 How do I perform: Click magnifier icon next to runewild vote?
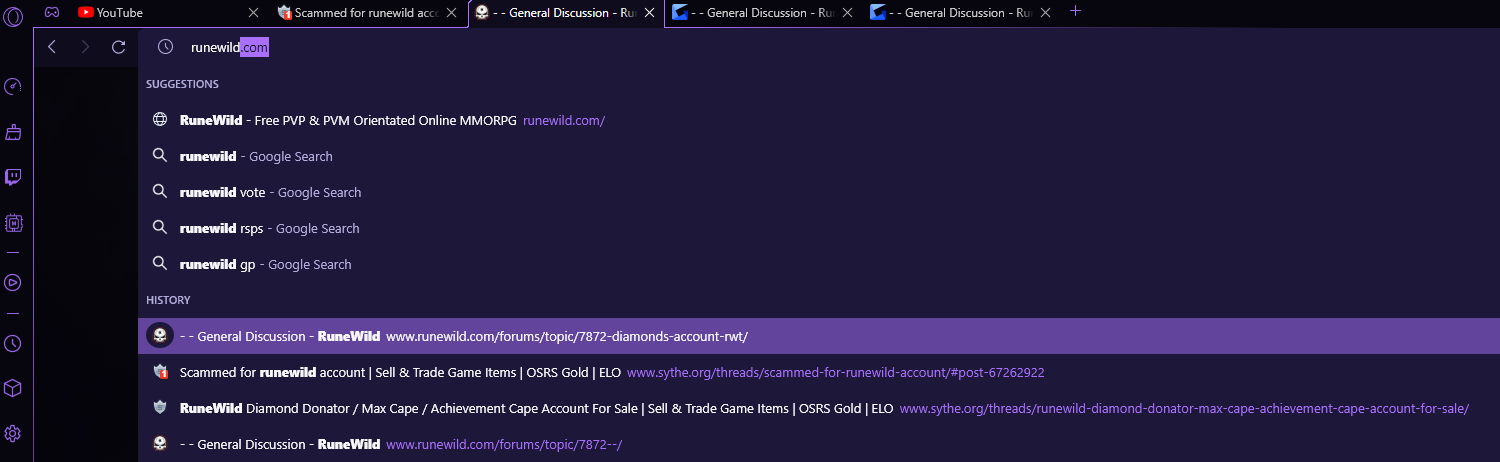coord(160,192)
